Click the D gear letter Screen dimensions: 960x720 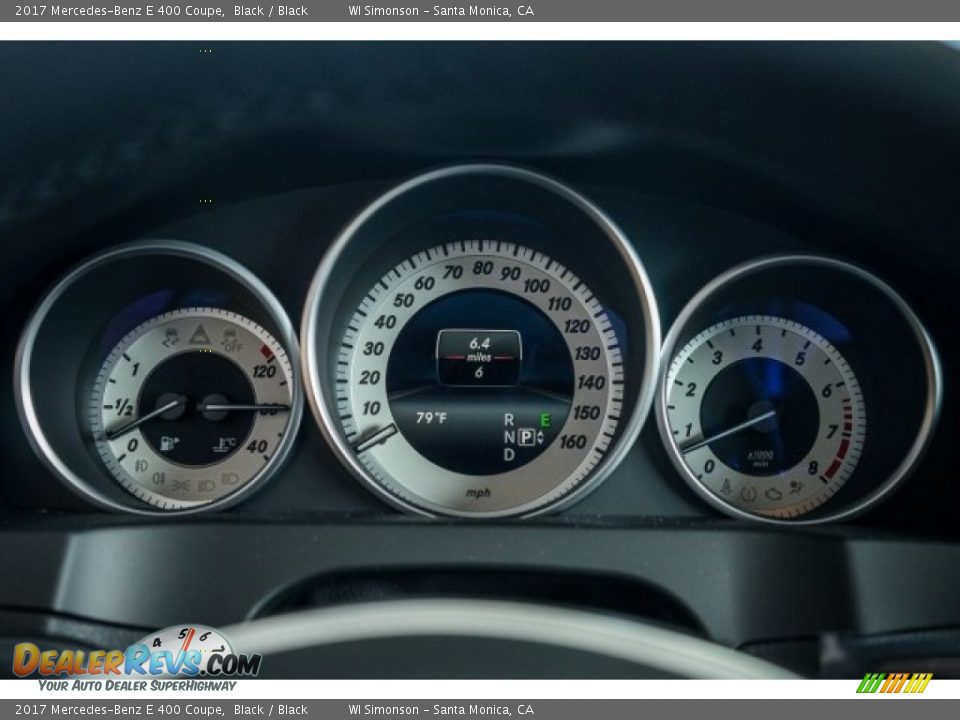pos(509,455)
